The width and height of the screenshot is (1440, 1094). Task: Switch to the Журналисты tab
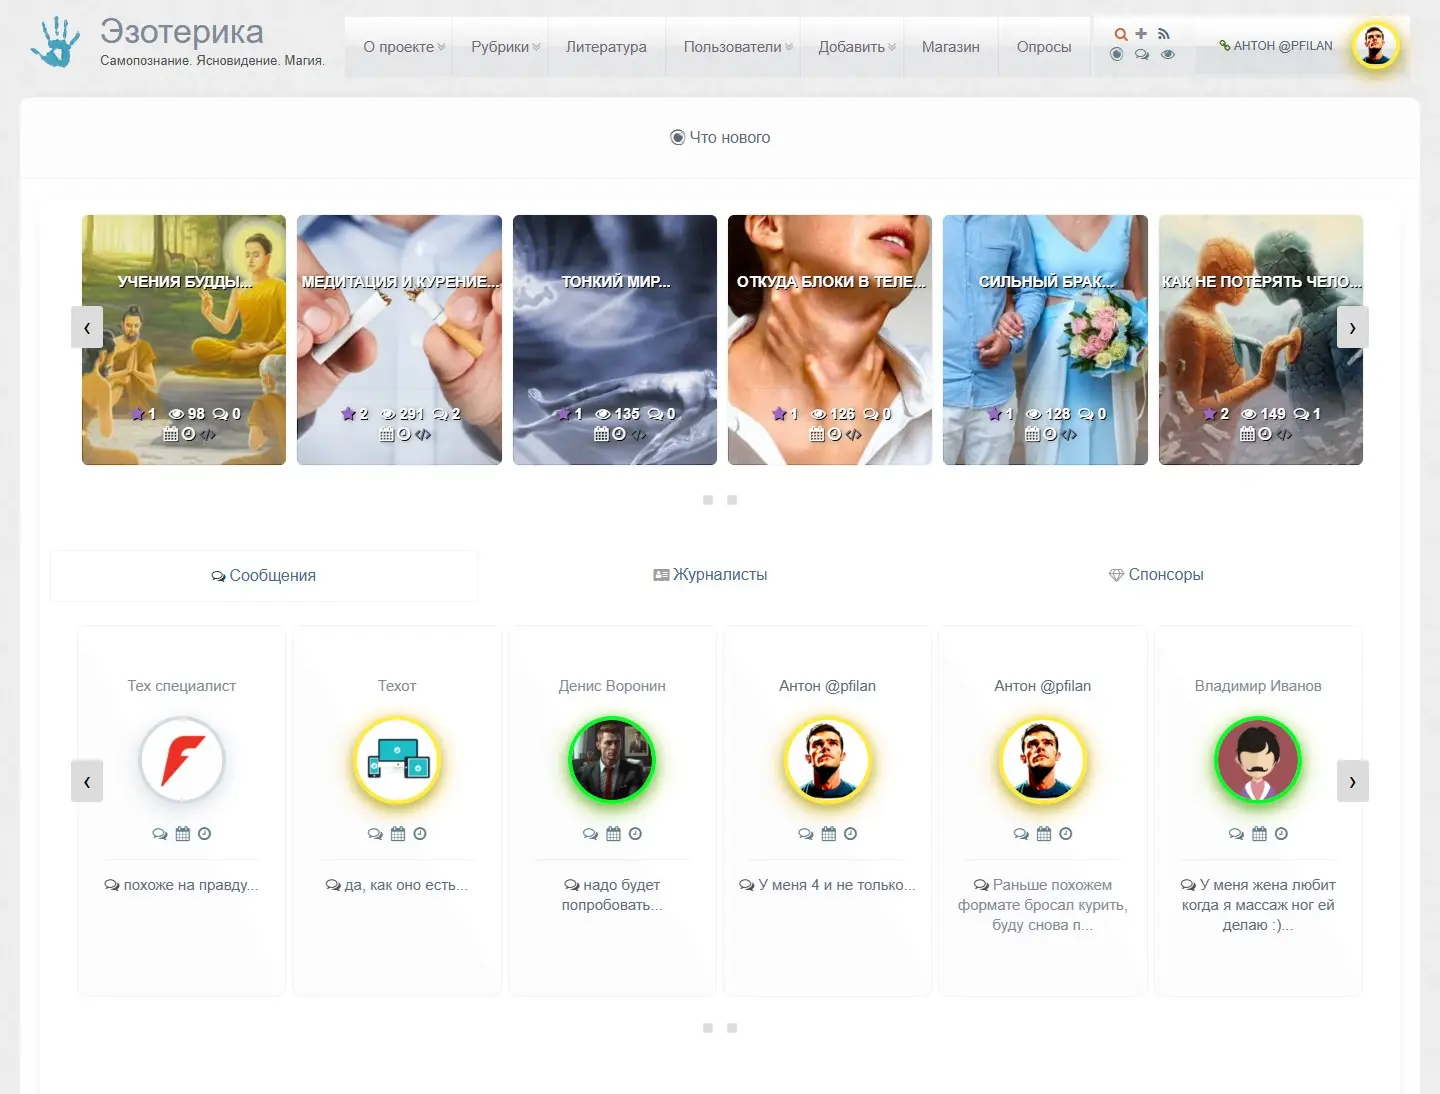click(x=710, y=575)
